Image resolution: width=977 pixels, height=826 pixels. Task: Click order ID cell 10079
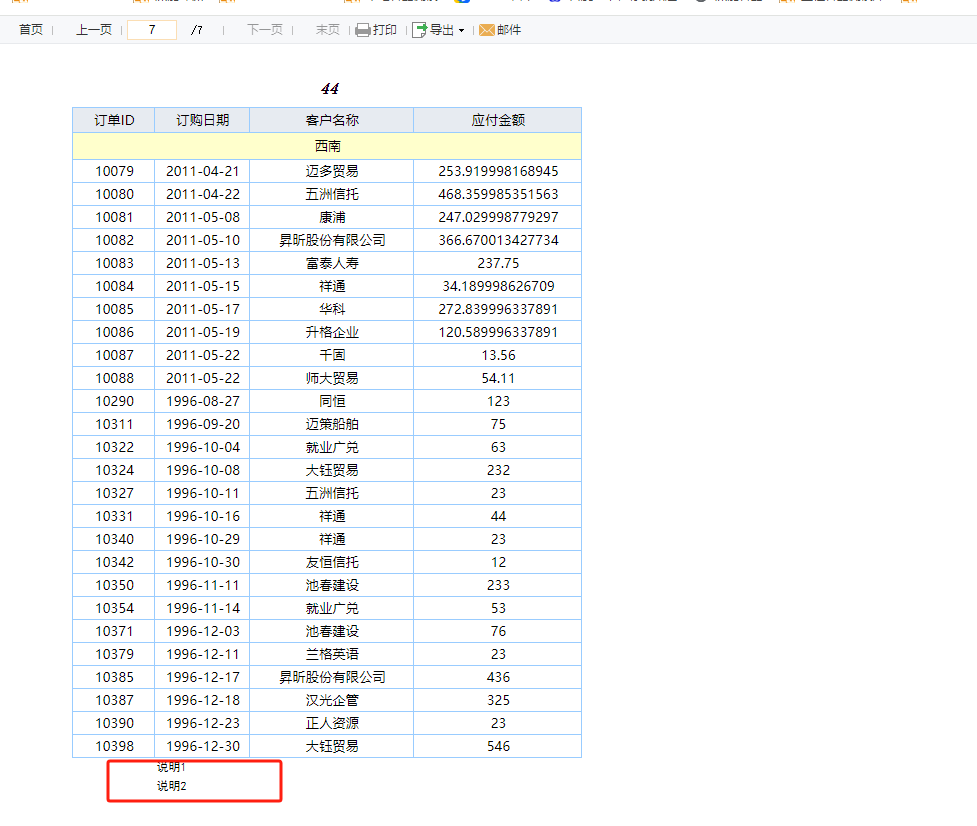114,171
